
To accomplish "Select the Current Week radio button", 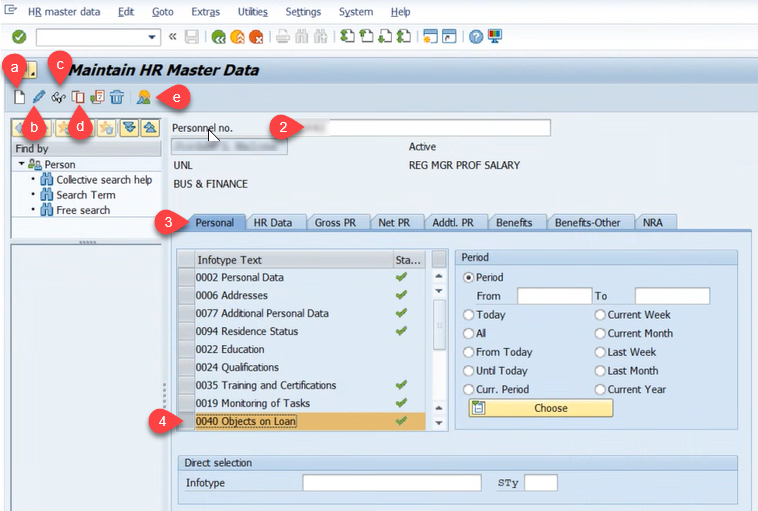I will click(600, 315).
